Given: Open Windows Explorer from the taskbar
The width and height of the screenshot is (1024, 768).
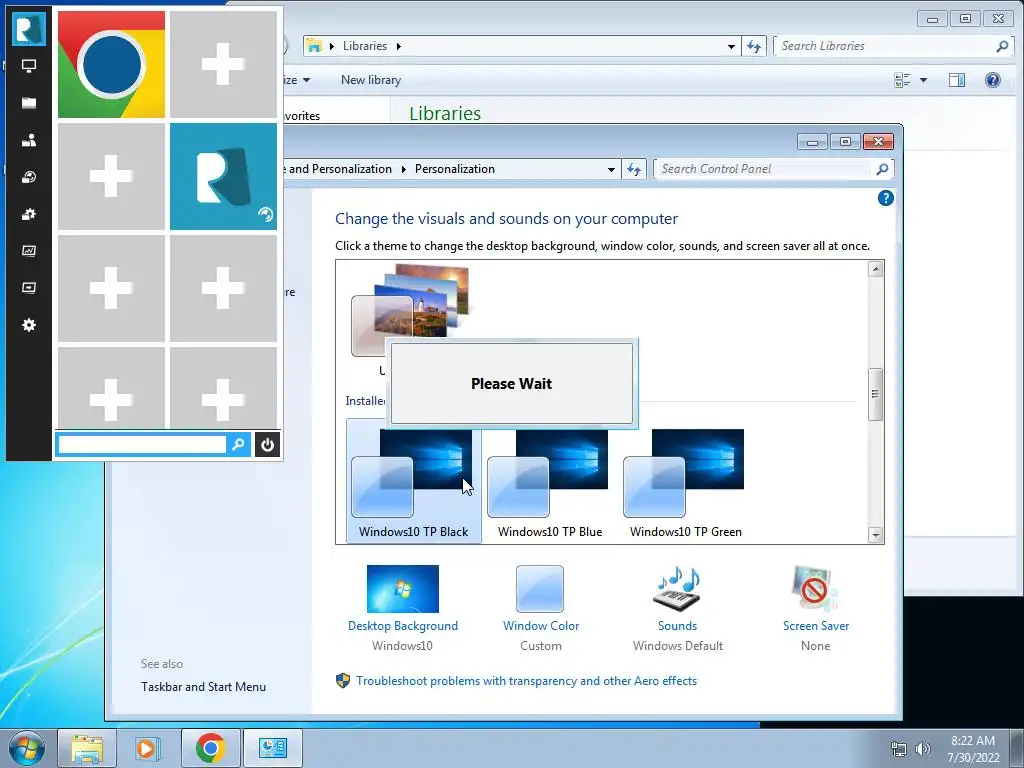Looking at the screenshot, I should coord(87,748).
